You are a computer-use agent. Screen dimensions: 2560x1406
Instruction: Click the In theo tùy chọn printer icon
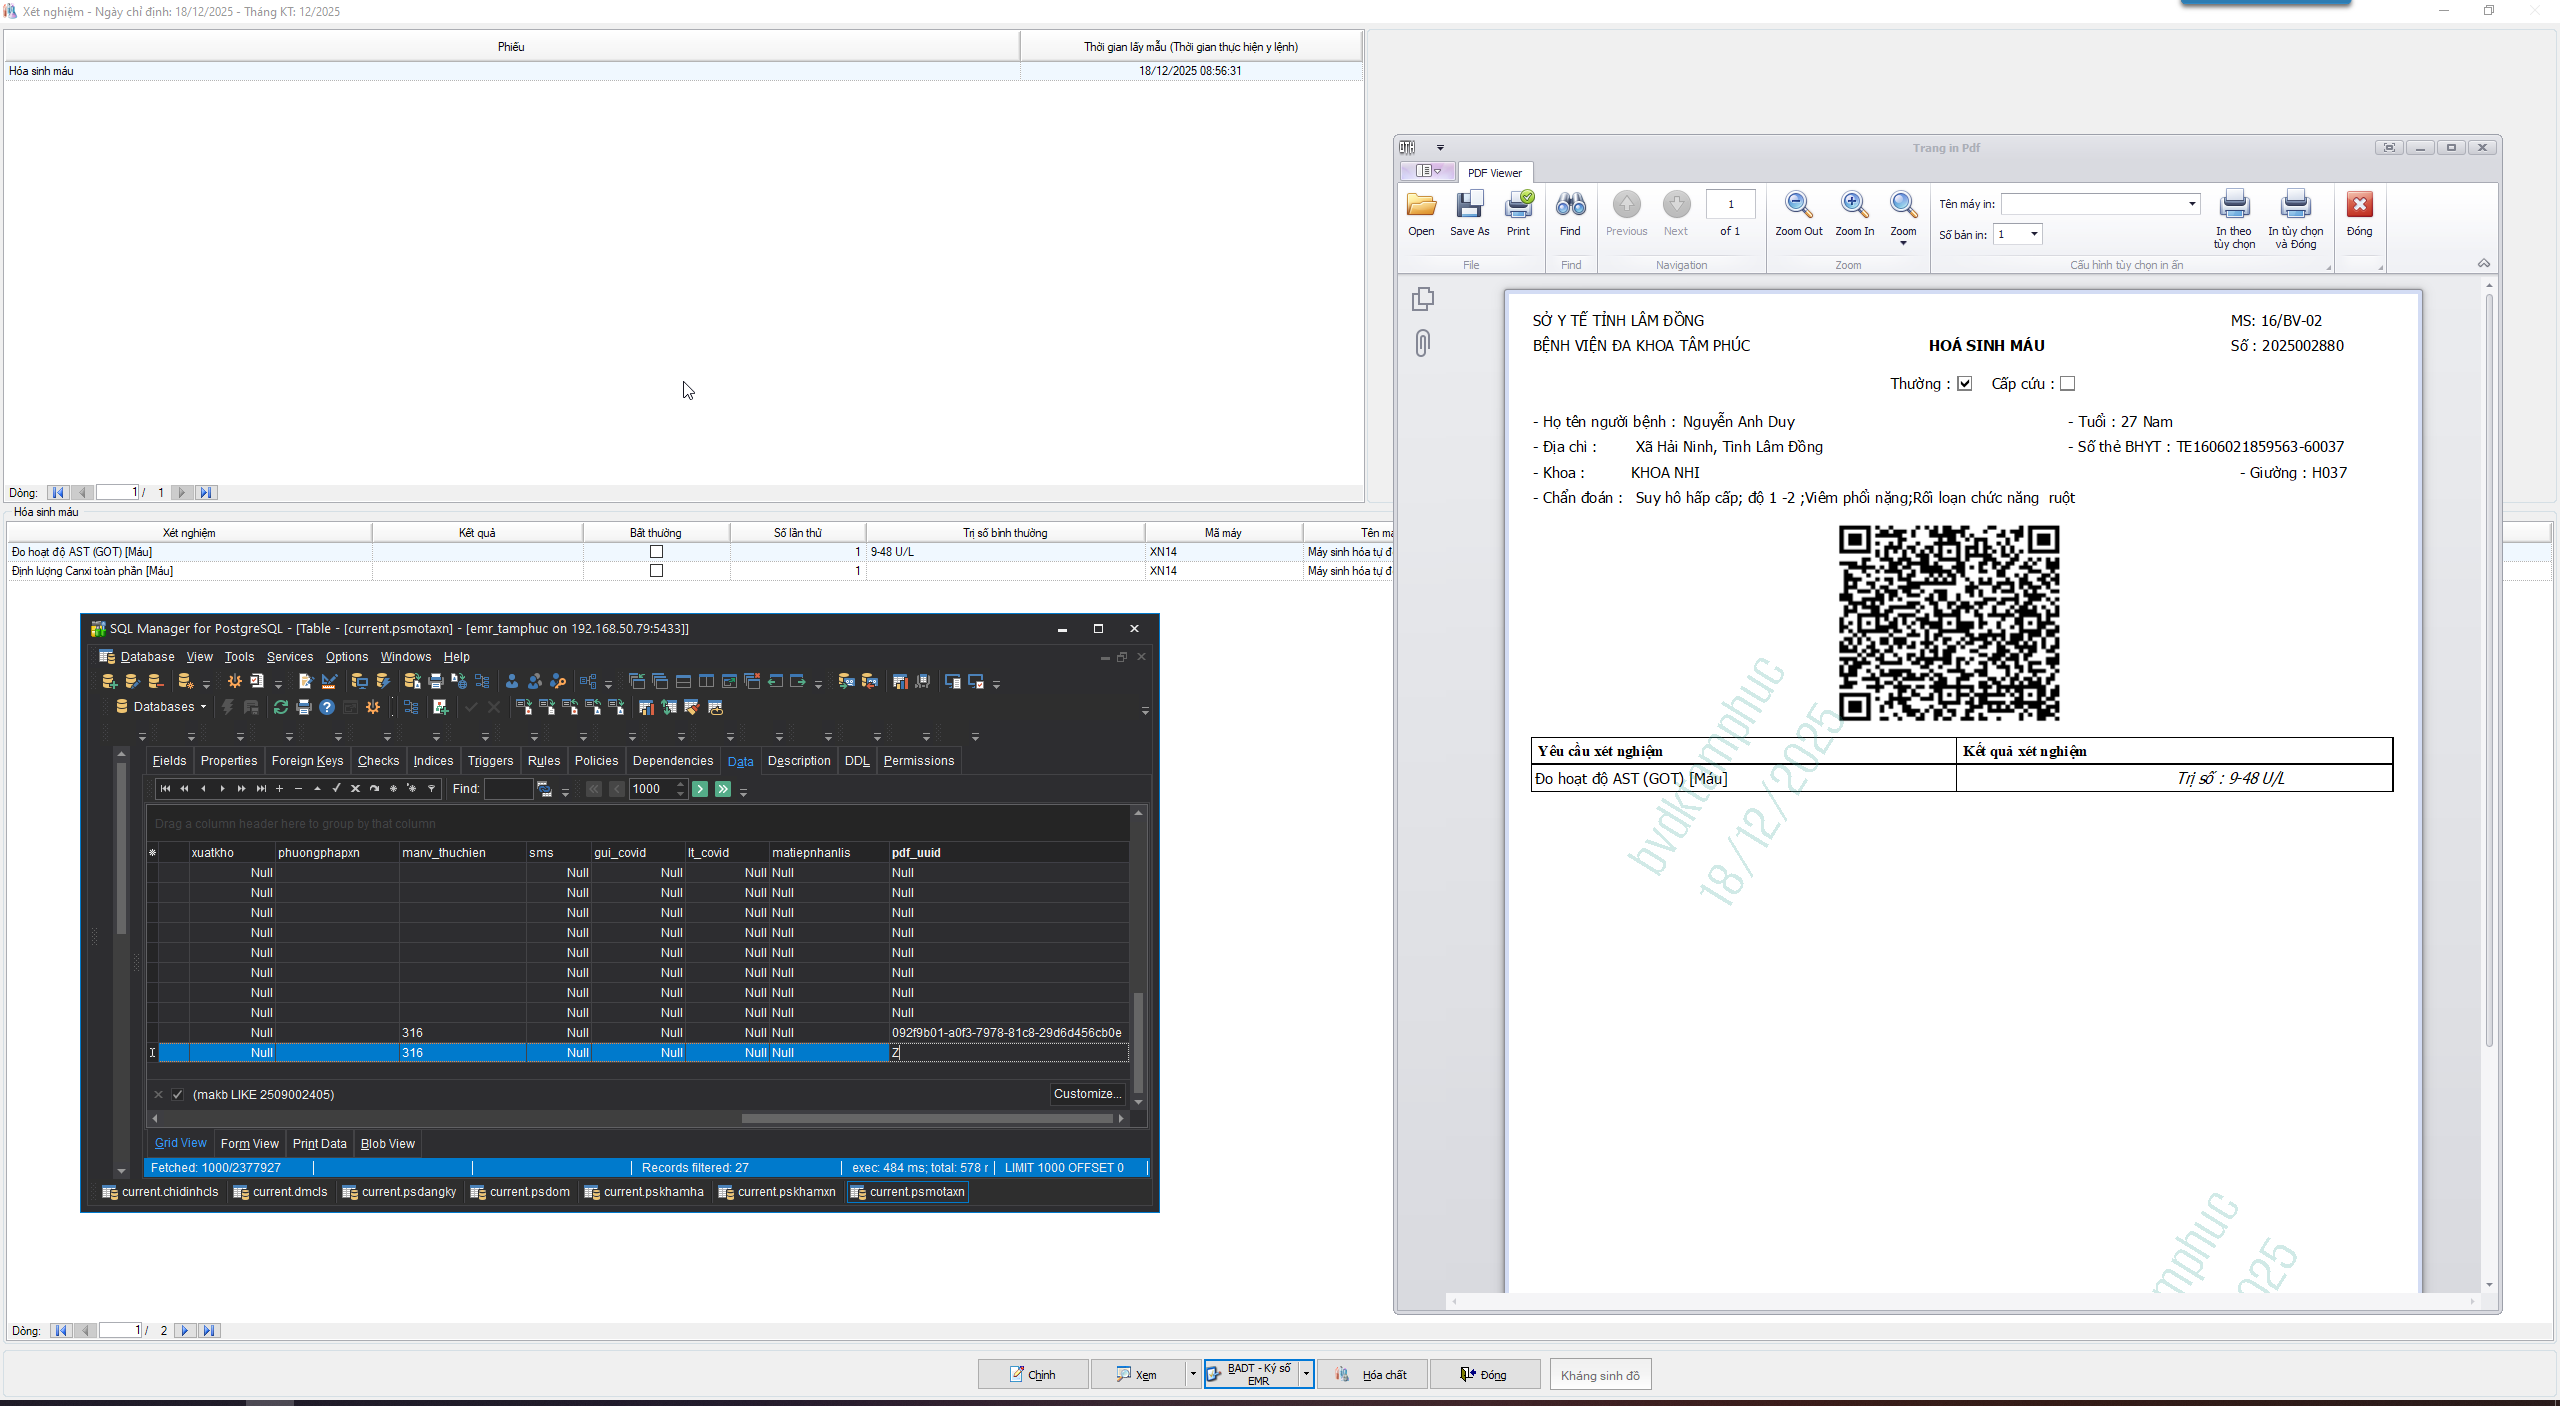tap(2234, 206)
